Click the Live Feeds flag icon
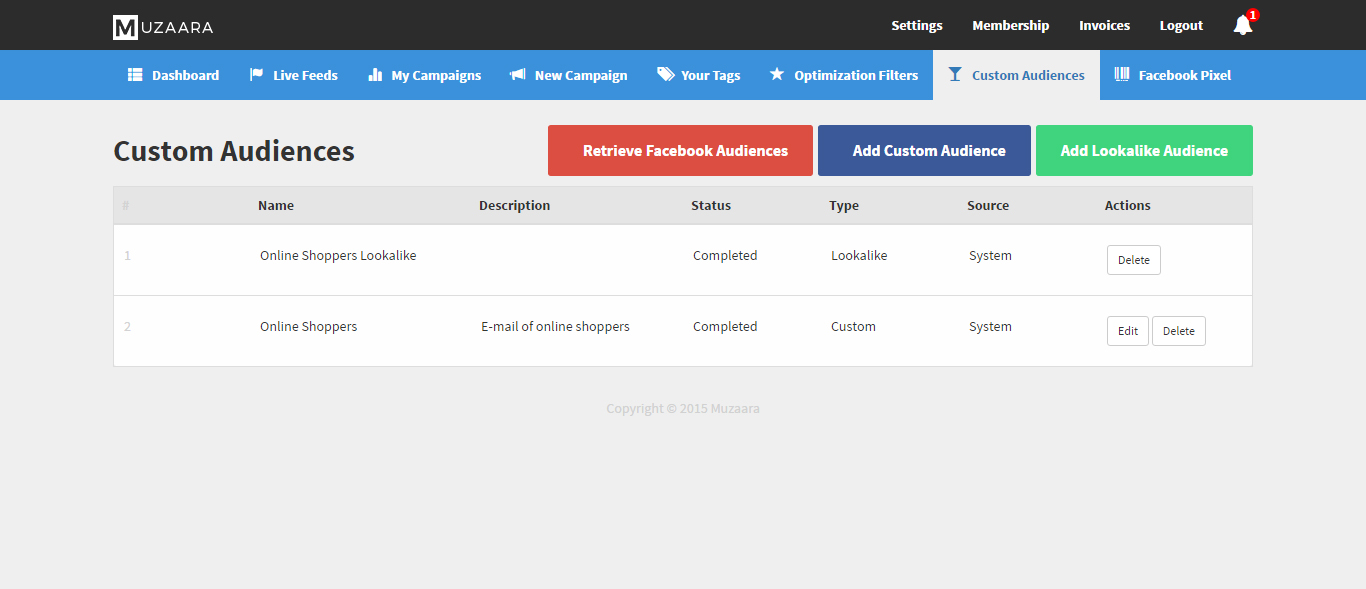This screenshot has width=1366, height=589. (x=256, y=75)
